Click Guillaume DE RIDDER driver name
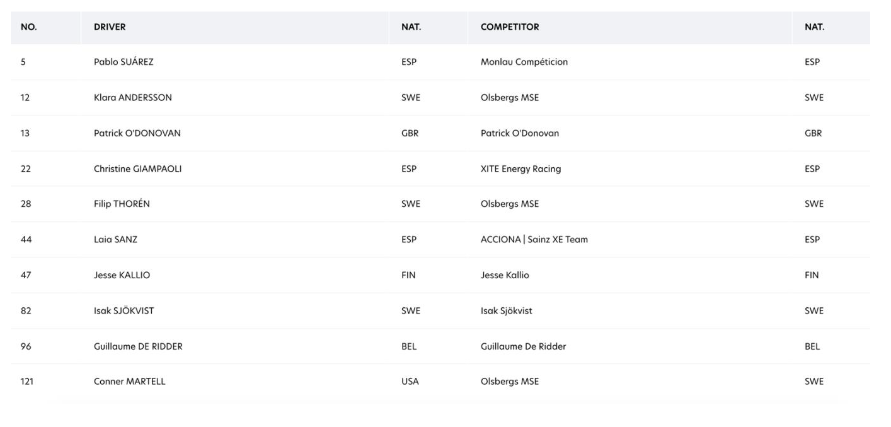This screenshot has height=427, width=891. tap(138, 346)
